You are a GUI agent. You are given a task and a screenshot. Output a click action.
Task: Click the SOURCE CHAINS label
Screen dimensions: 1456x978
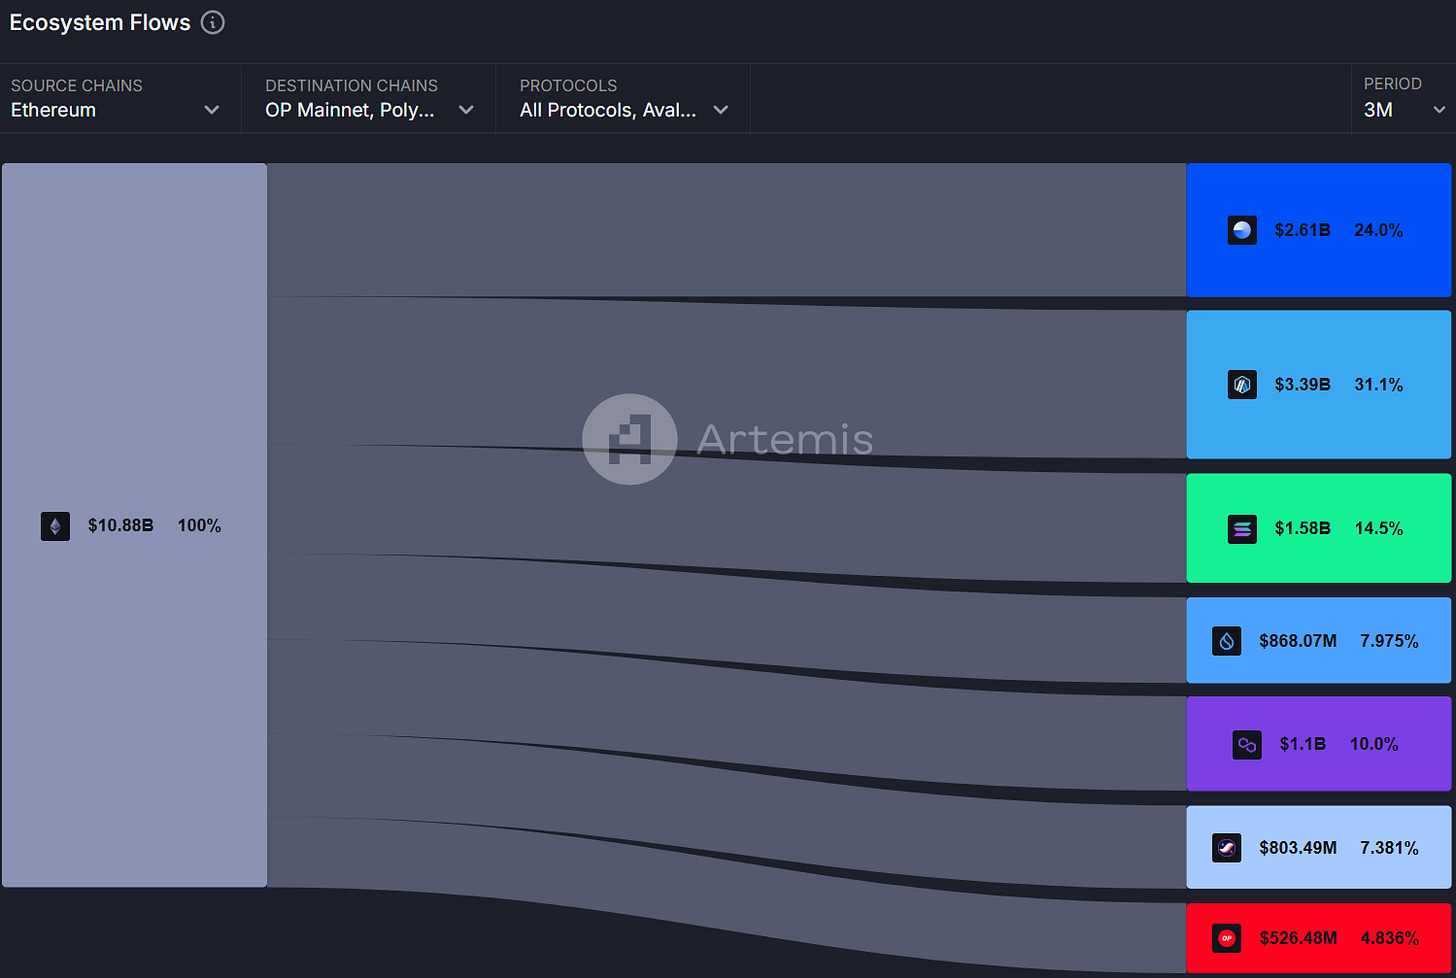pyautogui.click(x=77, y=86)
